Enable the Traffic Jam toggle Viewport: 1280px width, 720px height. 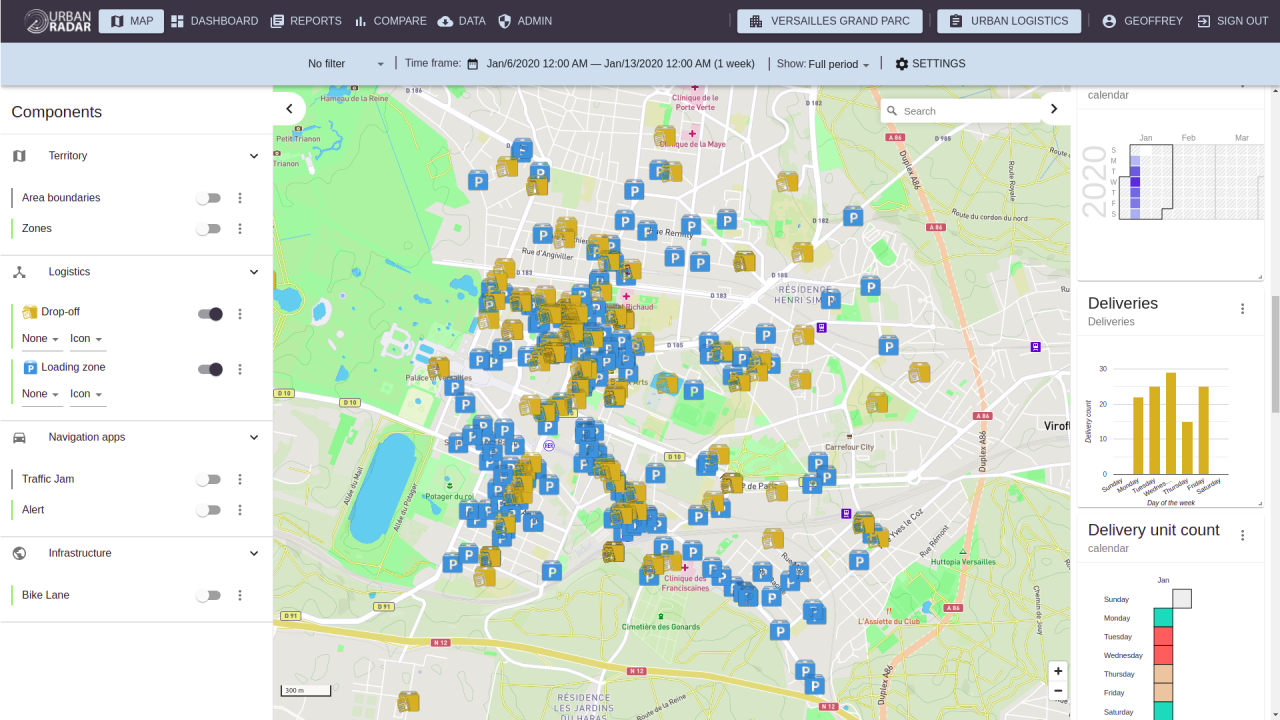[x=208, y=479]
